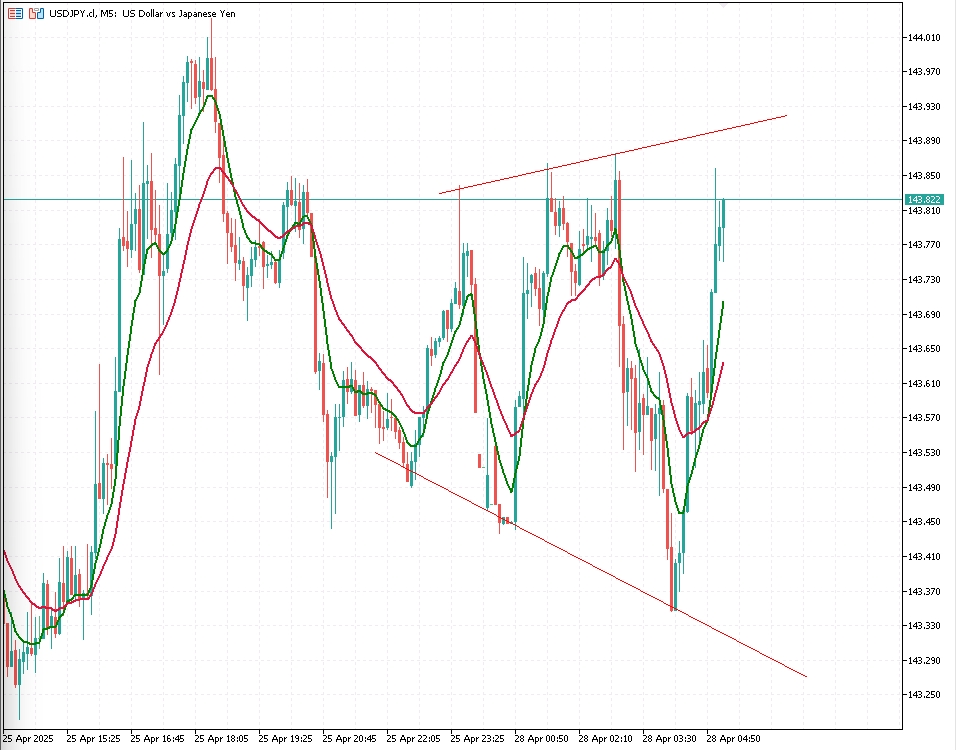Click the candlestick chart icon beside USDJPY title
The height and width of the screenshot is (750, 957).
36,13
